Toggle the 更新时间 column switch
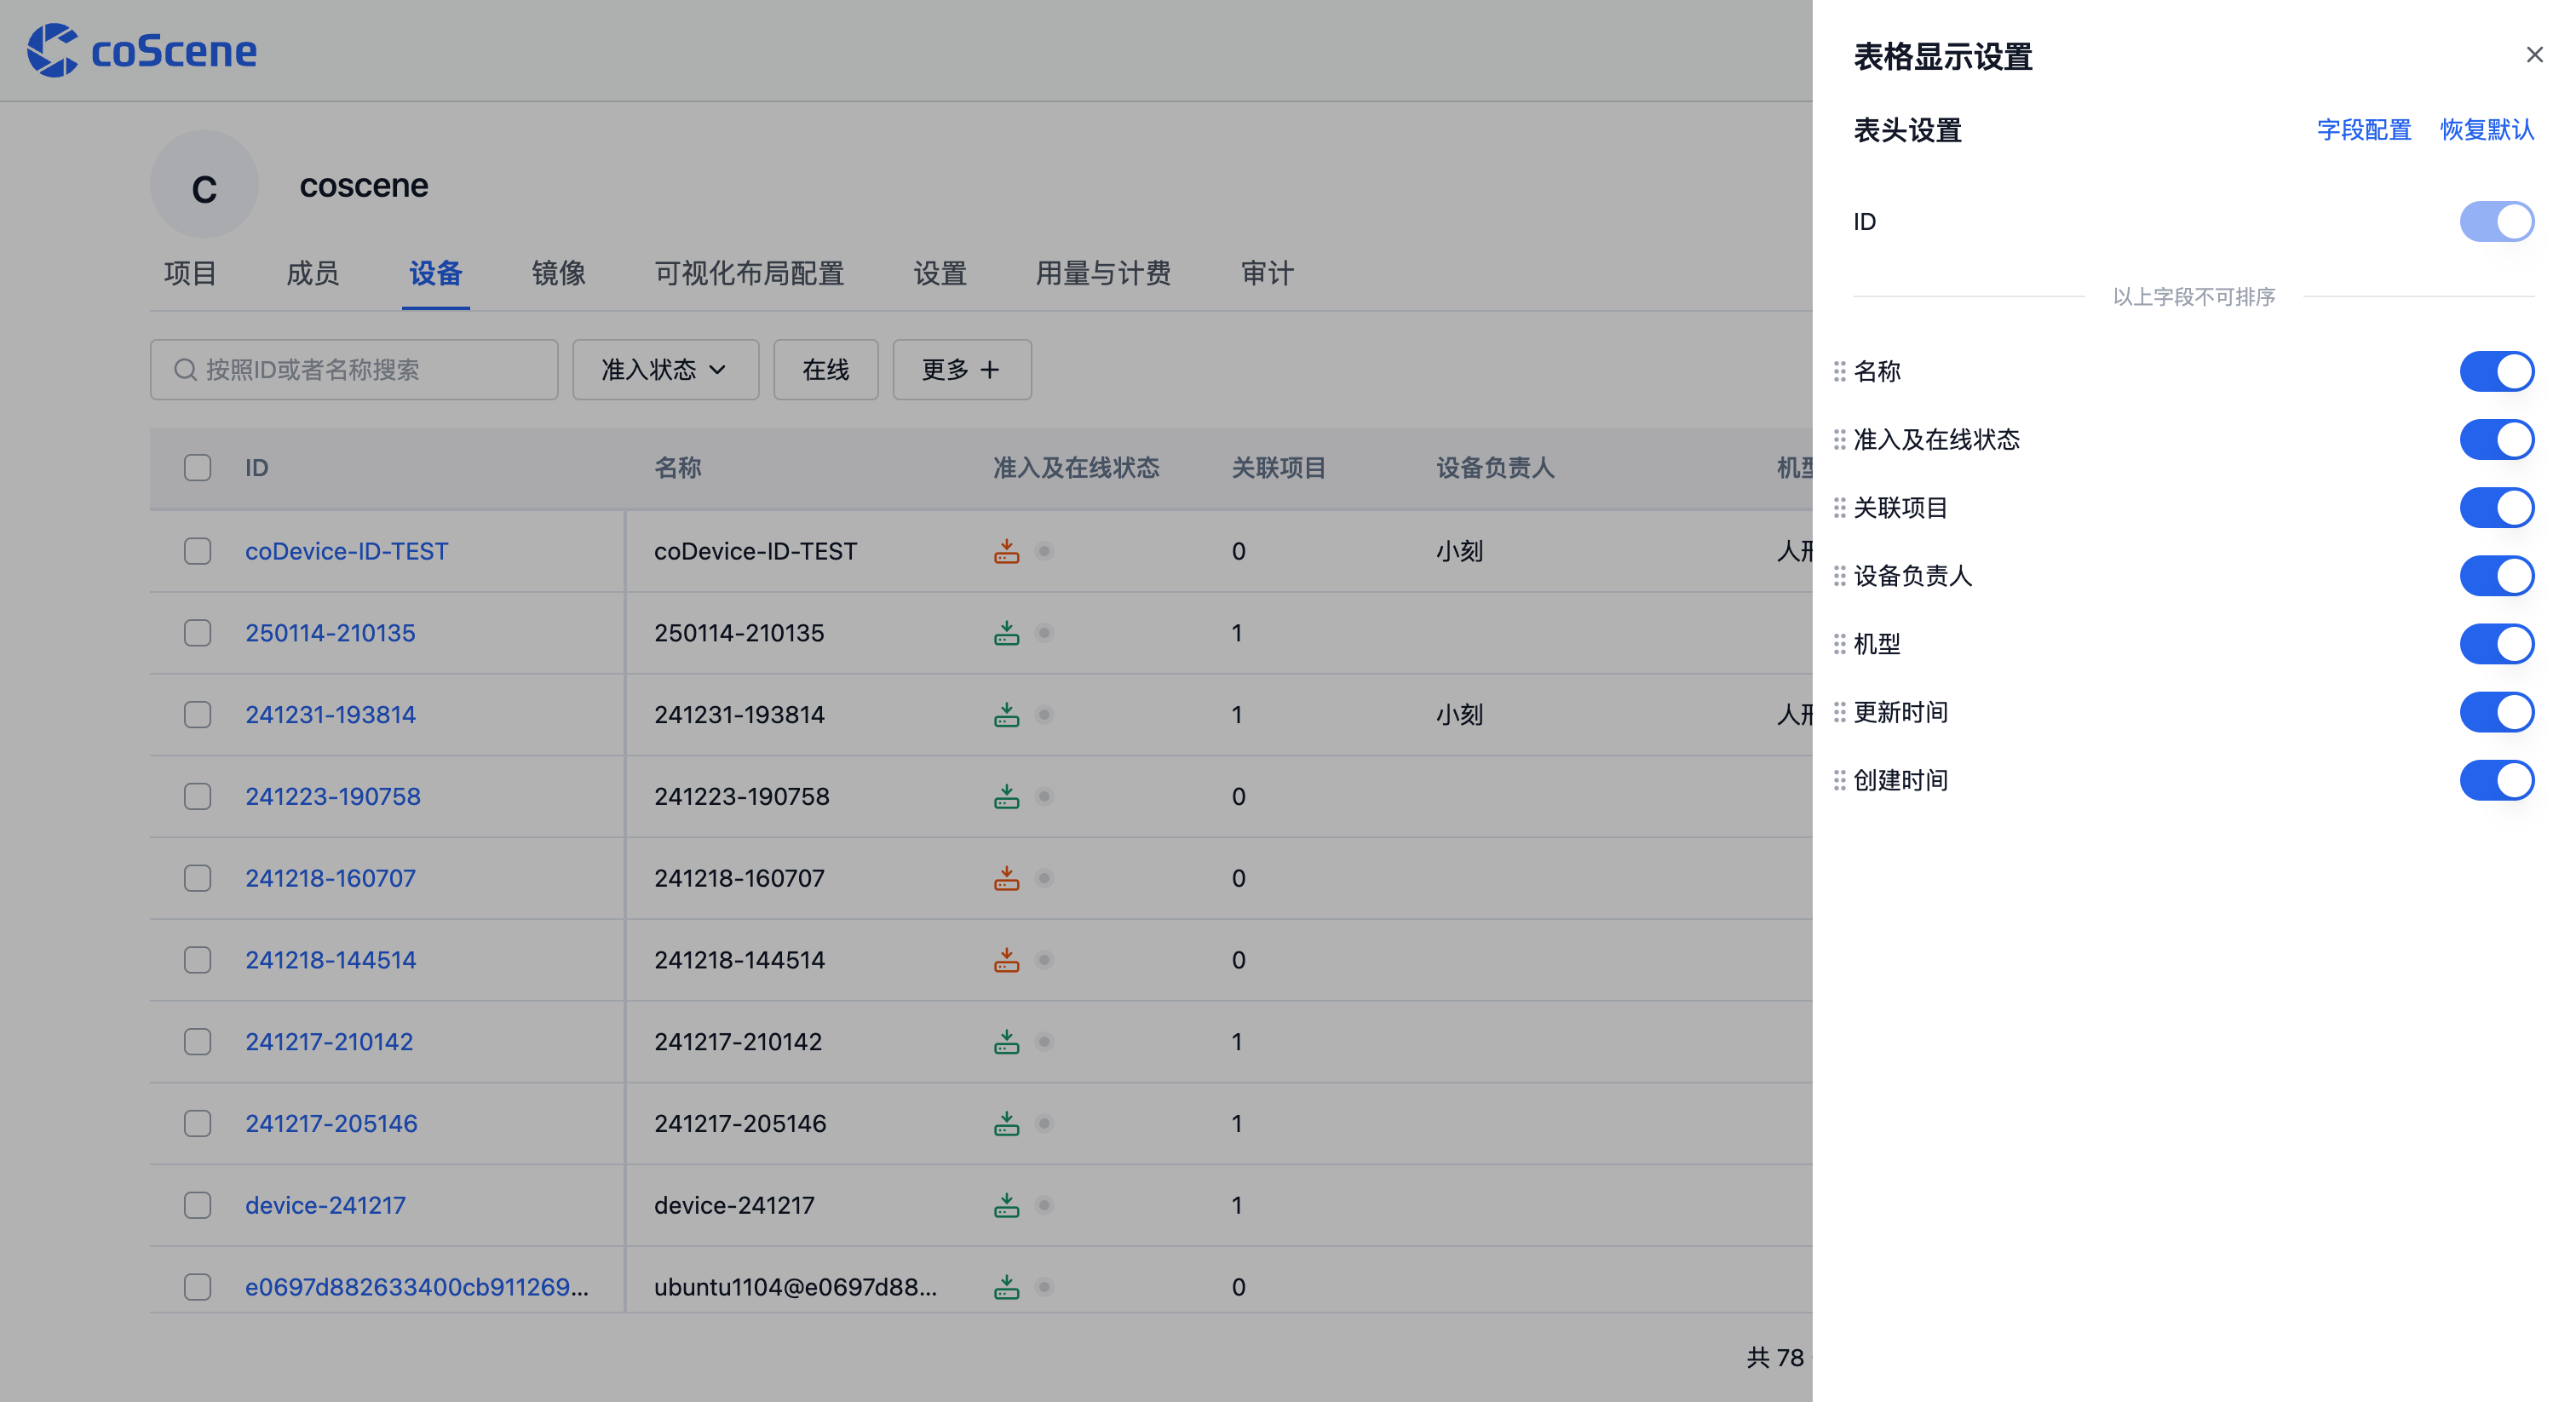The height and width of the screenshot is (1402, 2576). click(2496, 712)
